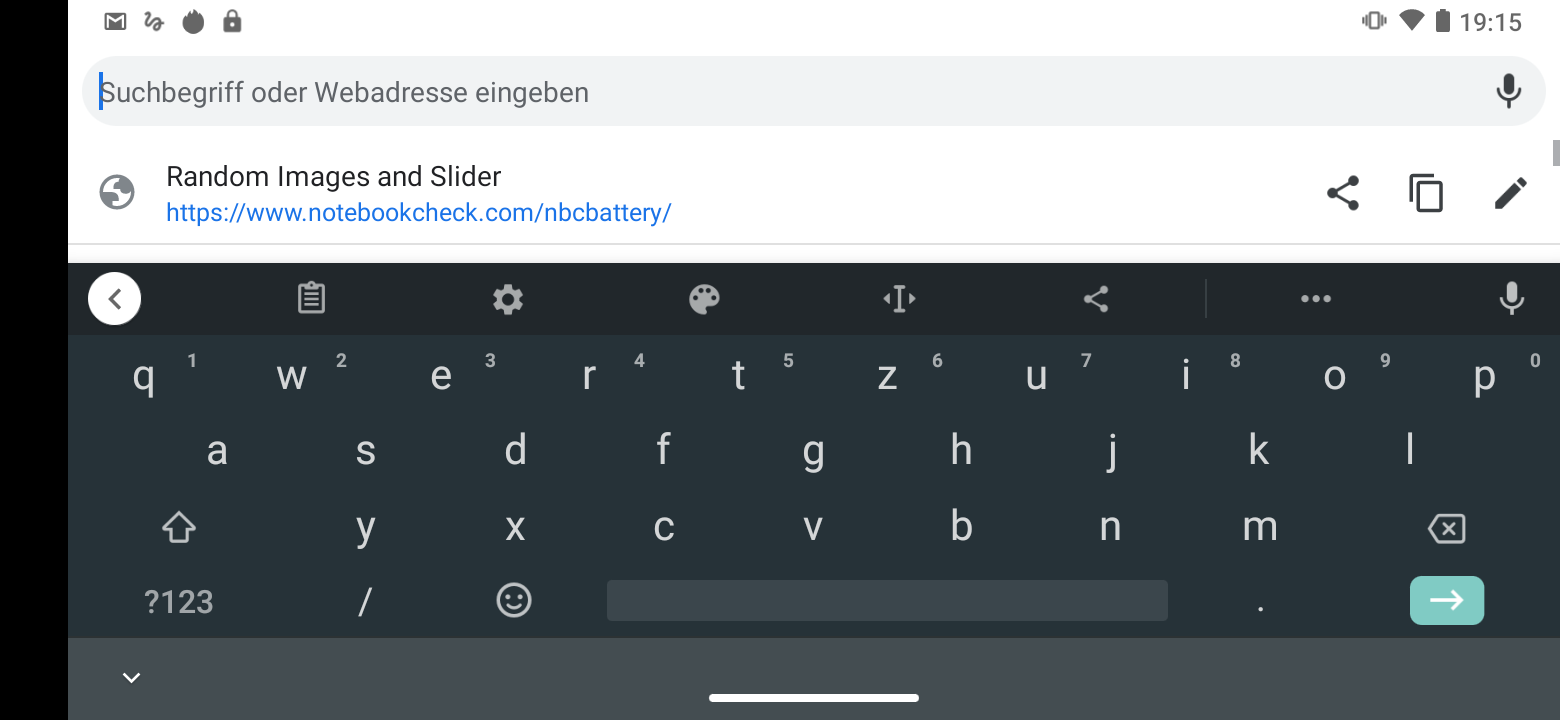Hide the keyboard with the down chevron
1560x720 pixels.
(131, 678)
